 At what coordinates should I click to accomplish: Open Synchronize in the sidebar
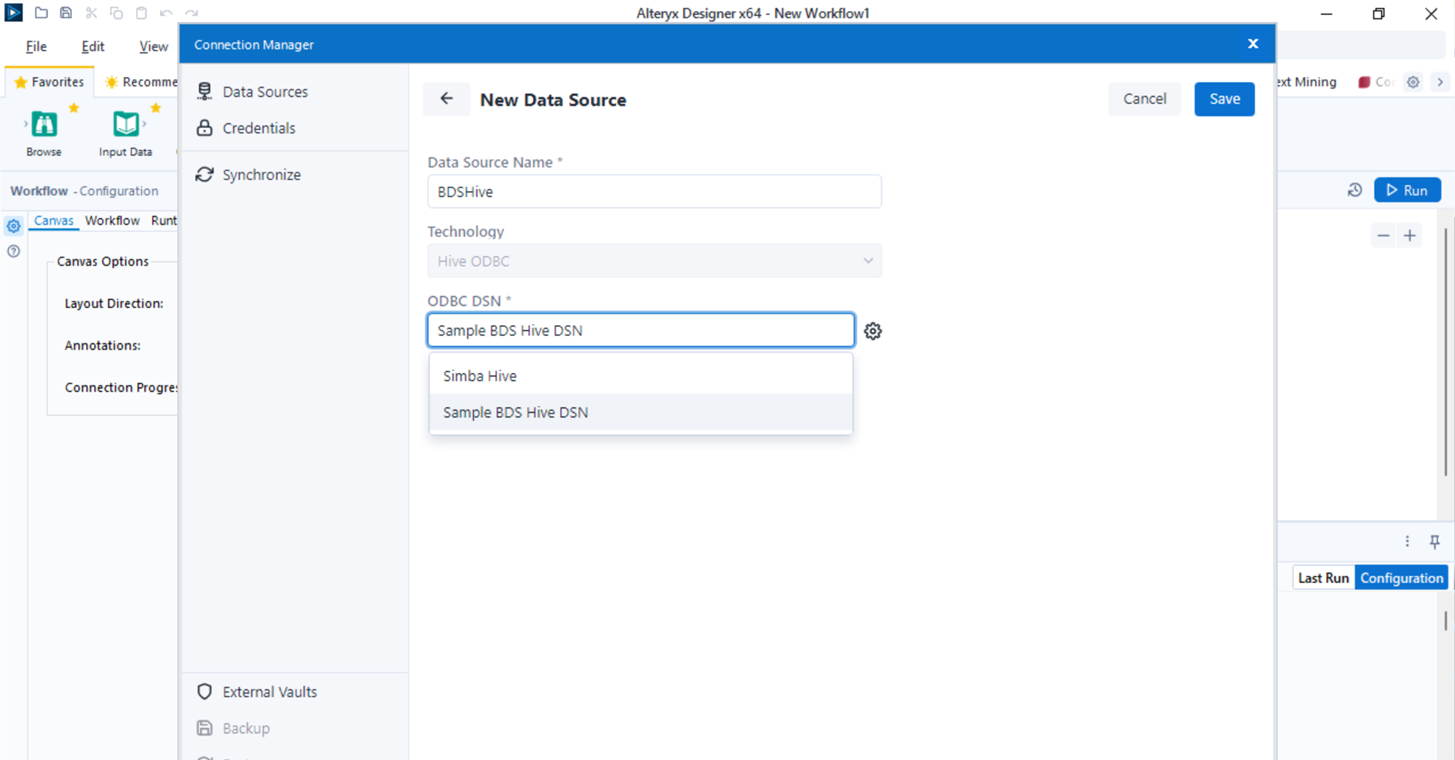261,174
